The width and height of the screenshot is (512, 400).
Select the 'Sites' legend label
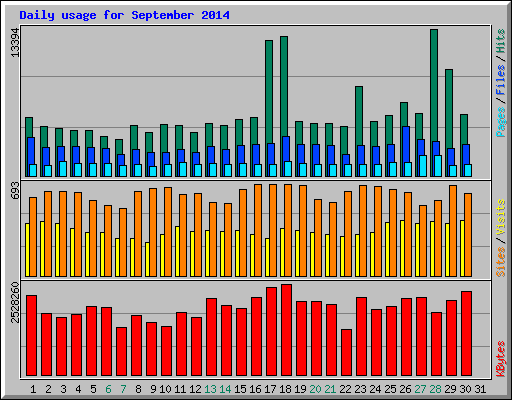pos(501,262)
